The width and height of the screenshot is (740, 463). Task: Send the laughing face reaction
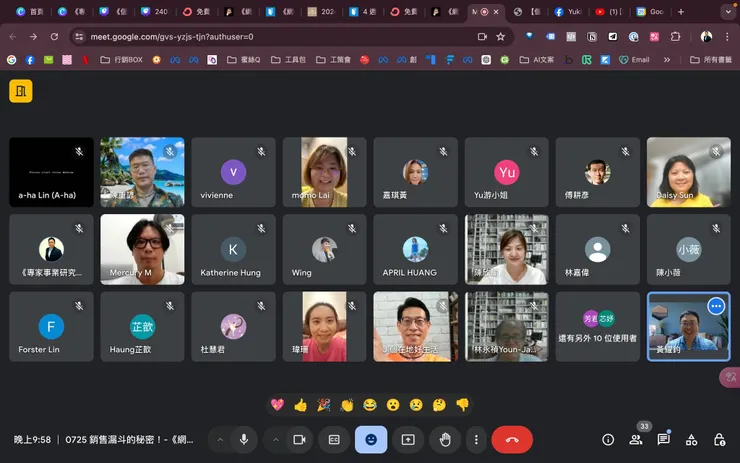(x=370, y=404)
